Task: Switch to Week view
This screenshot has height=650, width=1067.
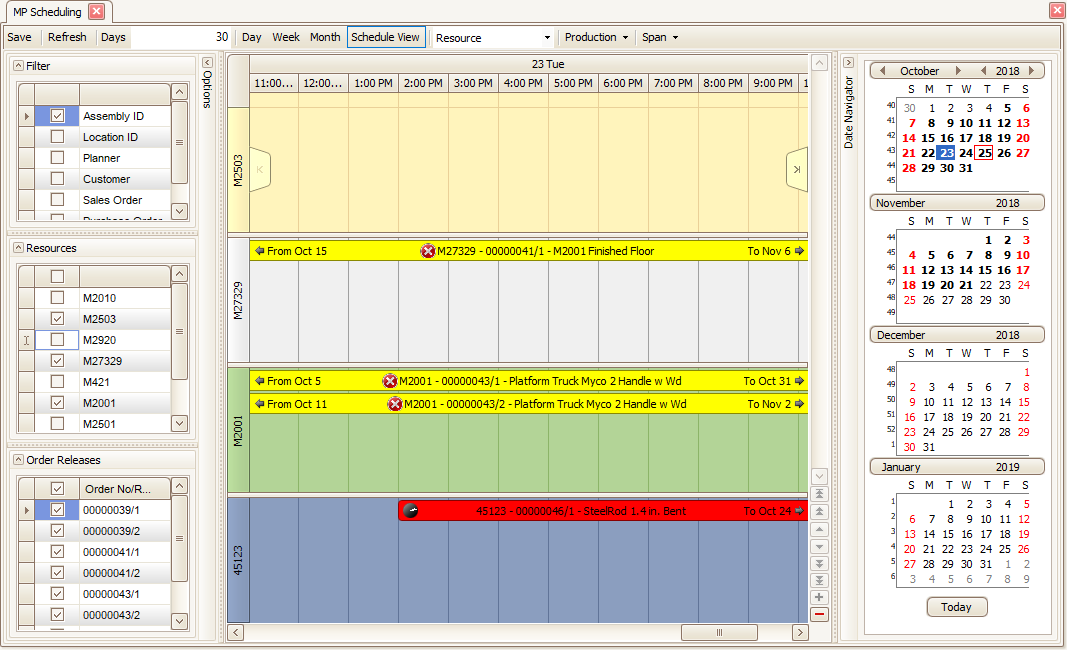Action: click(x=286, y=37)
